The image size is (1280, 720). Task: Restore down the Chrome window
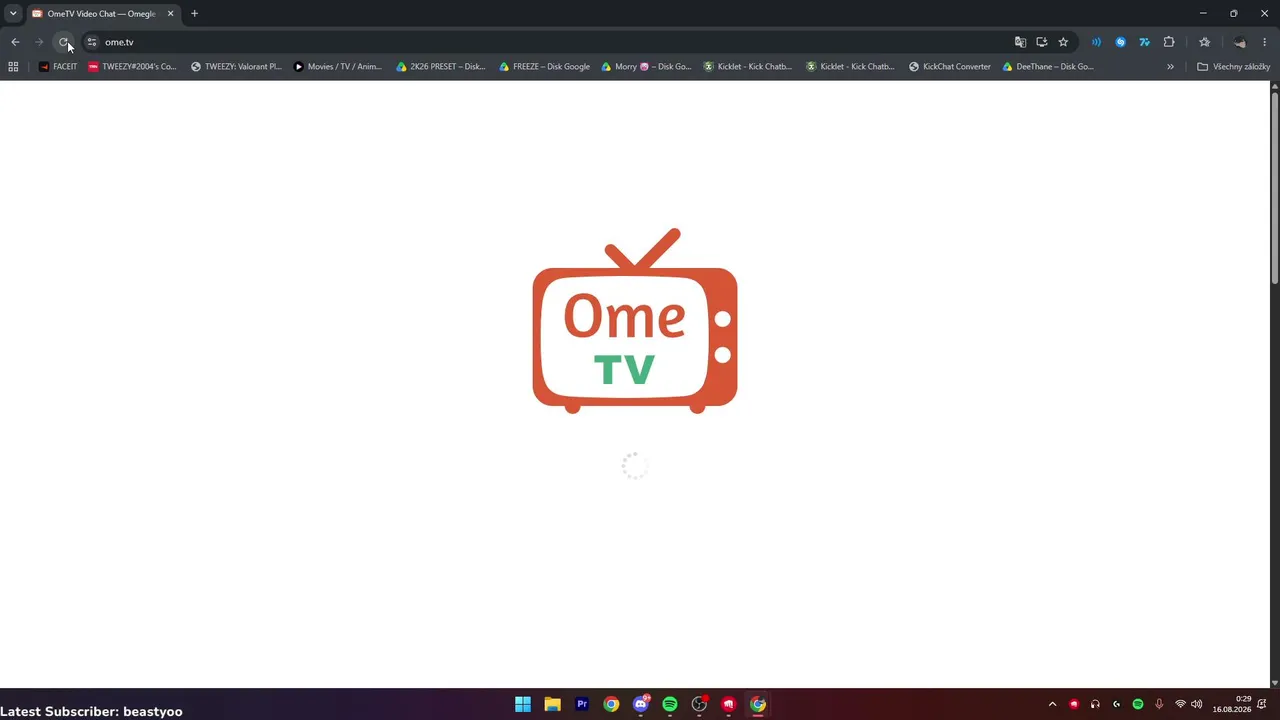point(1233,14)
